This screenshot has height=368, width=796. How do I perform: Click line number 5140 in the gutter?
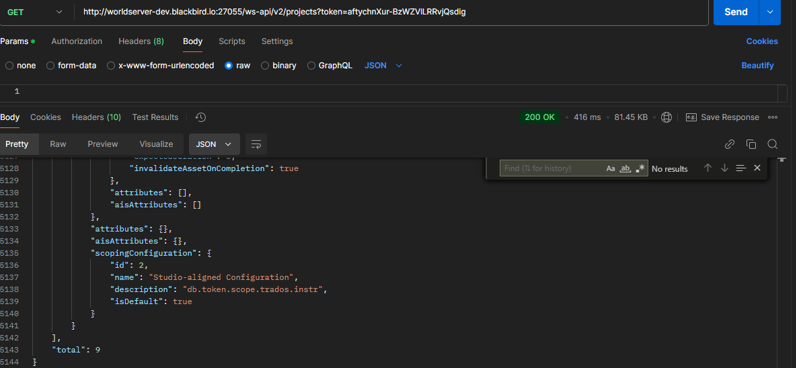pyautogui.click(x=9, y=314)
